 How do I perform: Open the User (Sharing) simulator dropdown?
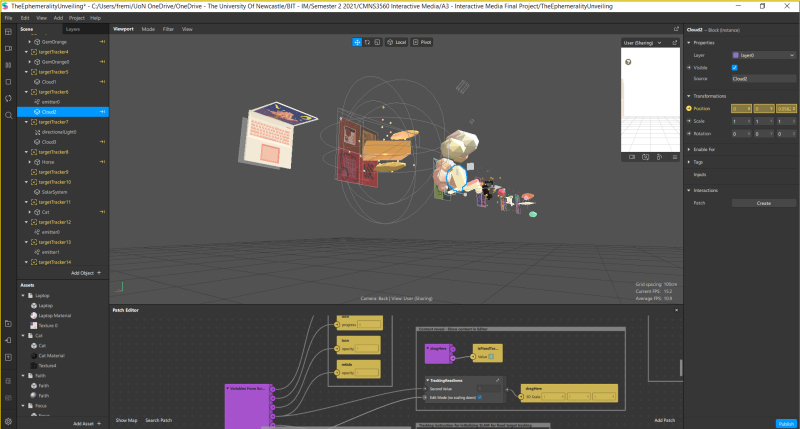[x=642, y=43]
